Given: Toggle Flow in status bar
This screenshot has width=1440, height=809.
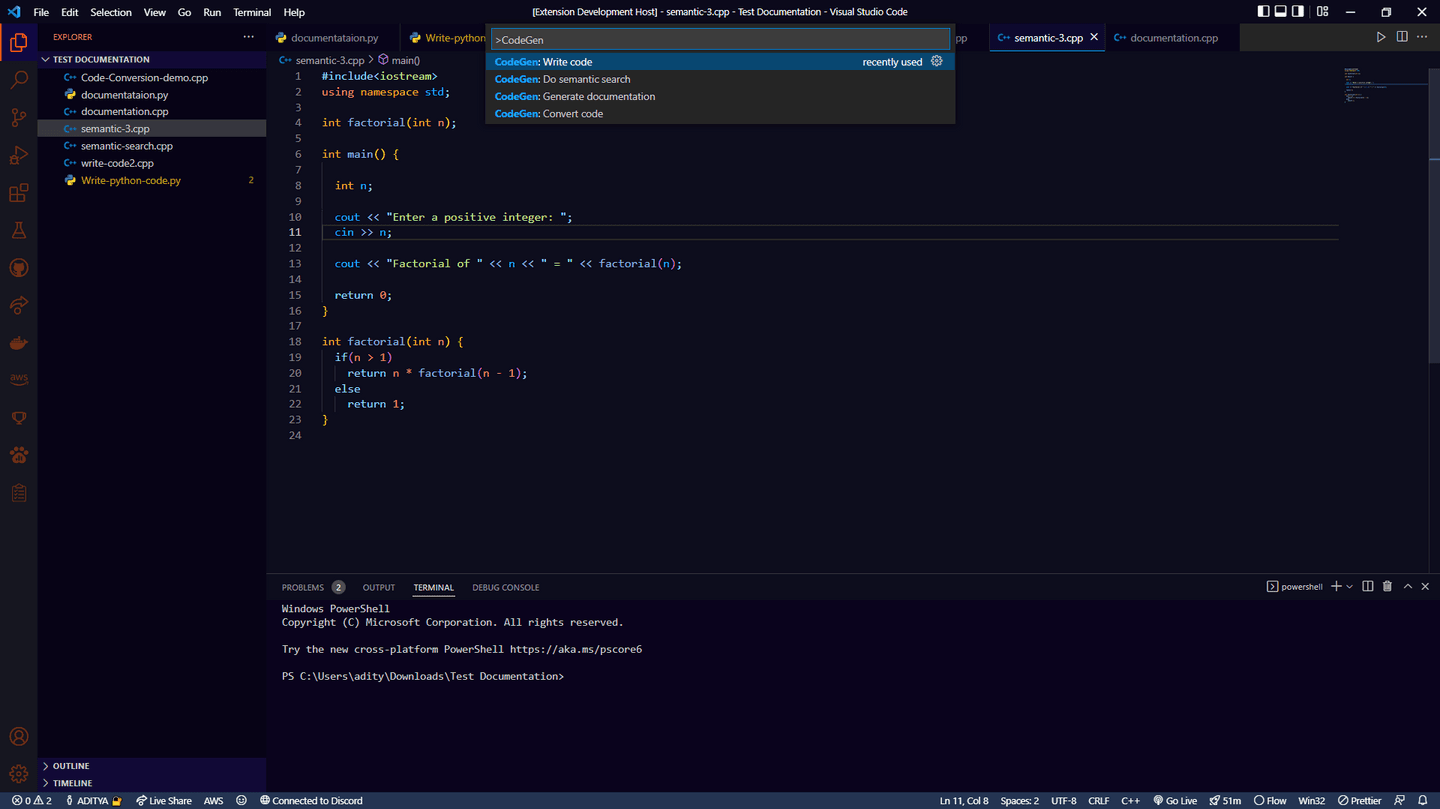Looking at the screenshot, I should pyautogui.click(x=1269, y=801).
